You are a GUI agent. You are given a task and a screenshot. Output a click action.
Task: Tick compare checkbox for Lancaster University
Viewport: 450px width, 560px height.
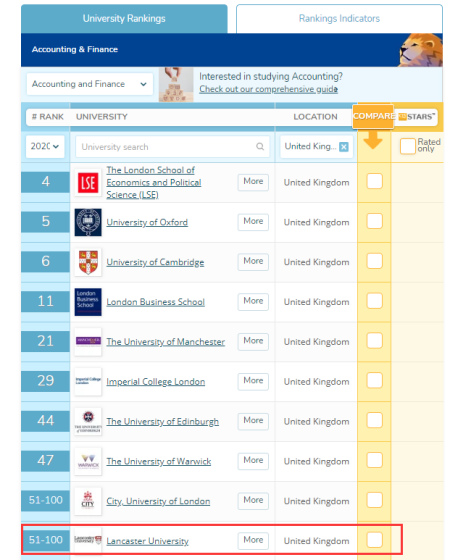coord(374,540)
